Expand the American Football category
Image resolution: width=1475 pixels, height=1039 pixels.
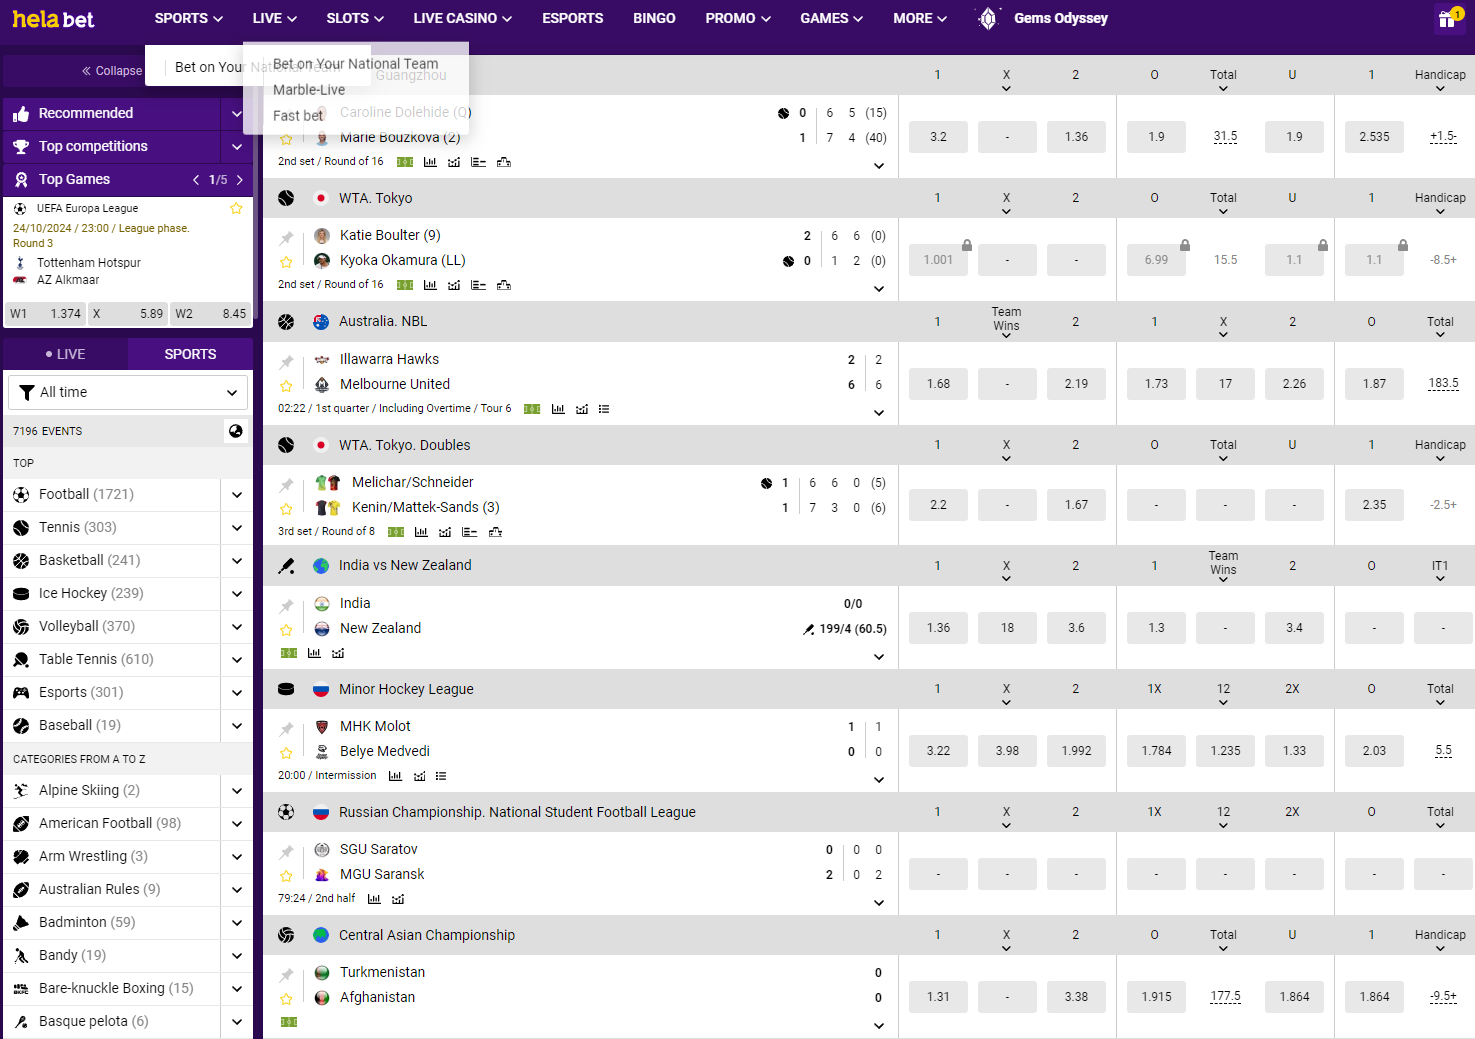(x=237, y=824)
